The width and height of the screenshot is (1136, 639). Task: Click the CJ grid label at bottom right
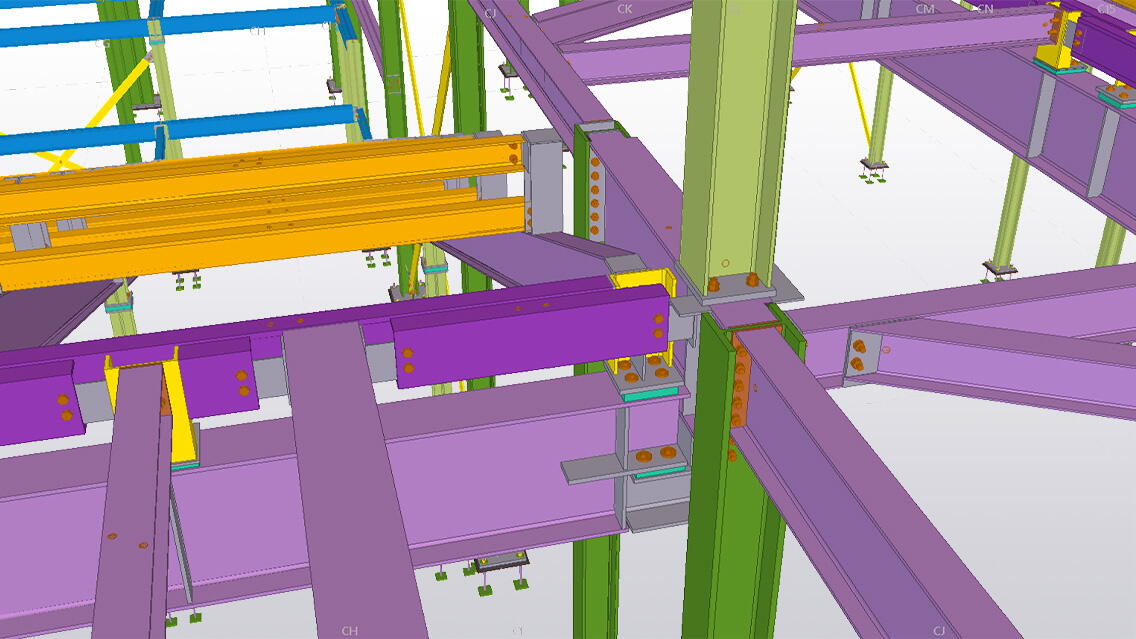pyautogui.click(x=939, y=630)
